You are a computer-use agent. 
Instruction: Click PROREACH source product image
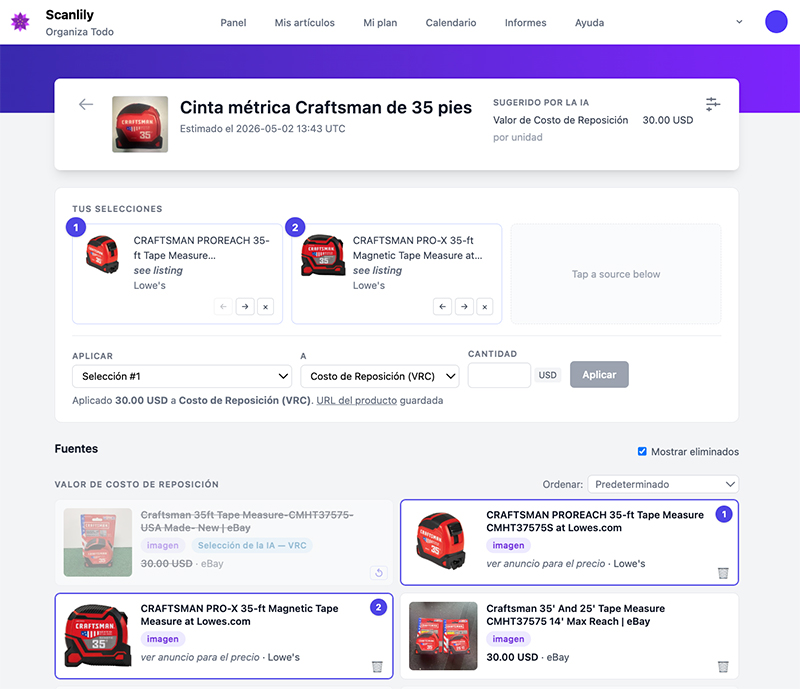click(x=442, y=541)
